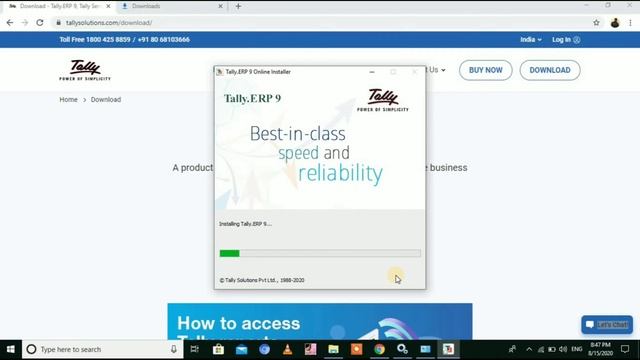This screenshot has width=640, height=360.
Task: Click the green installation progress bar
Action: click(320, 253)
